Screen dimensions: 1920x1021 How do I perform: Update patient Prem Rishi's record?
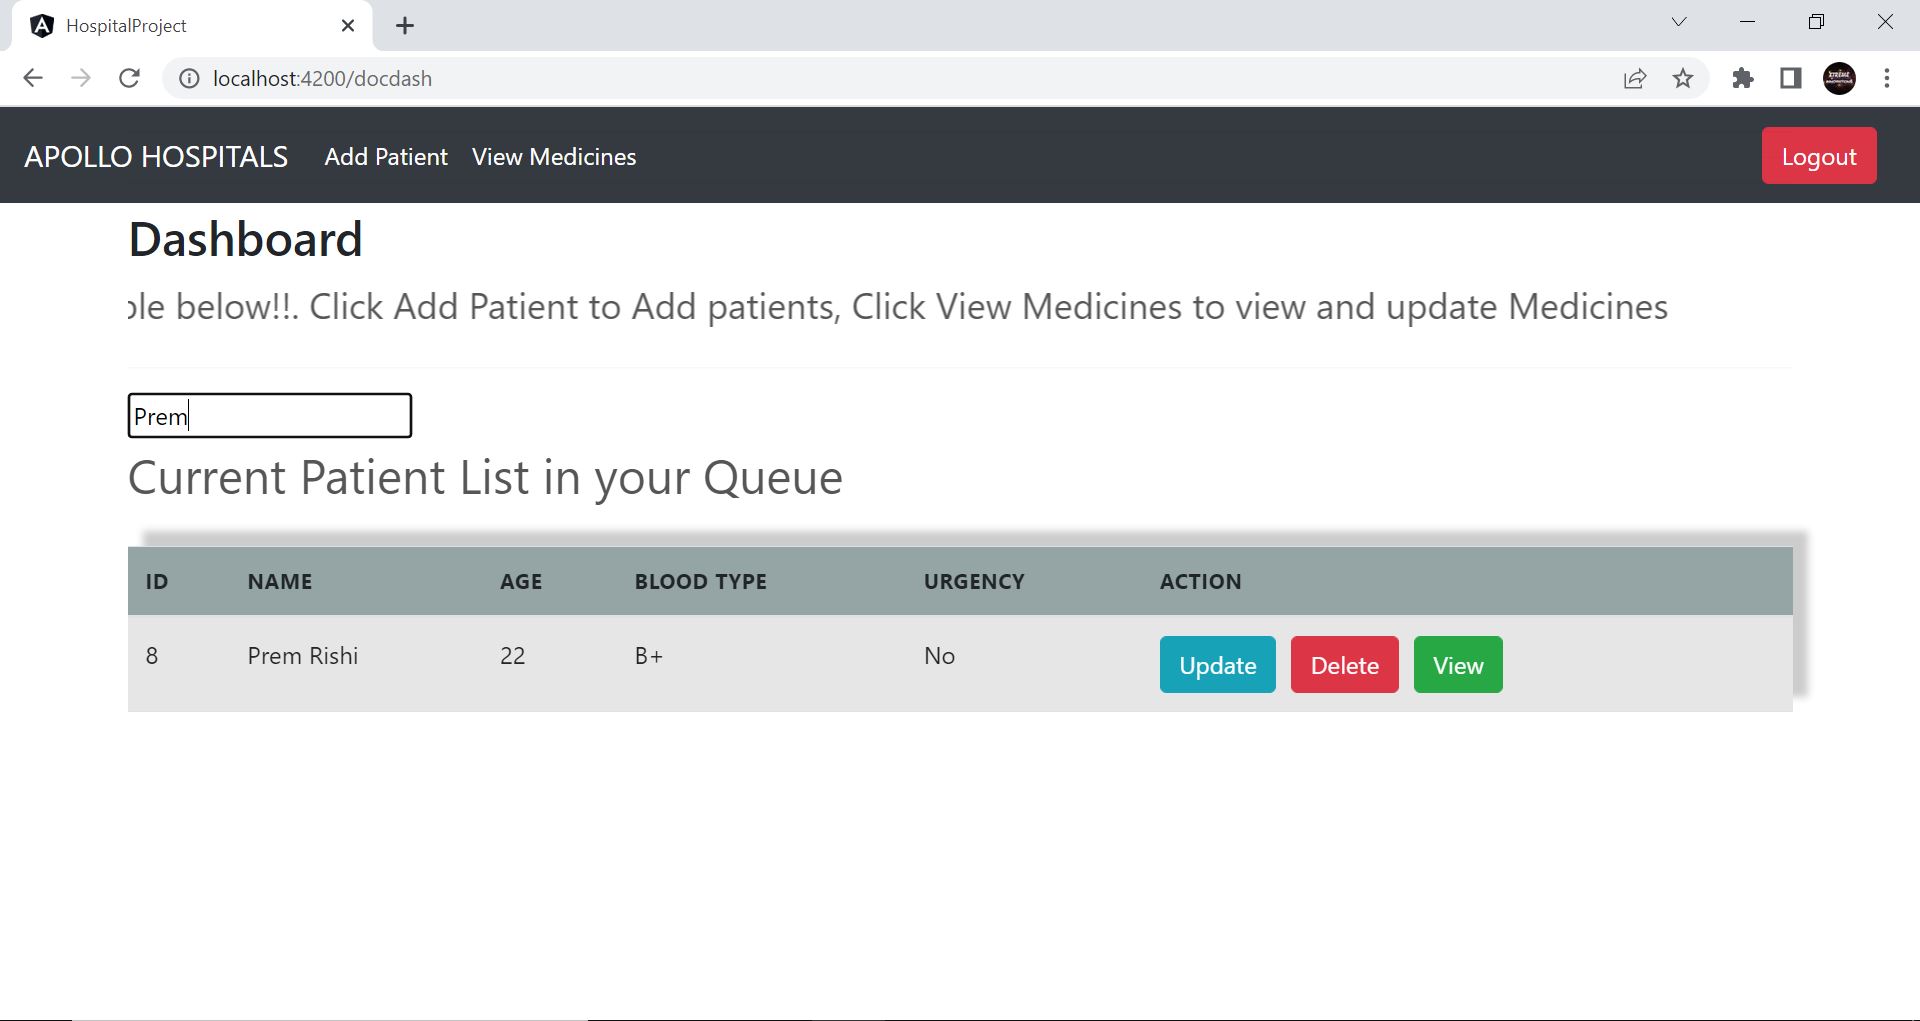tap(1217, 665)
